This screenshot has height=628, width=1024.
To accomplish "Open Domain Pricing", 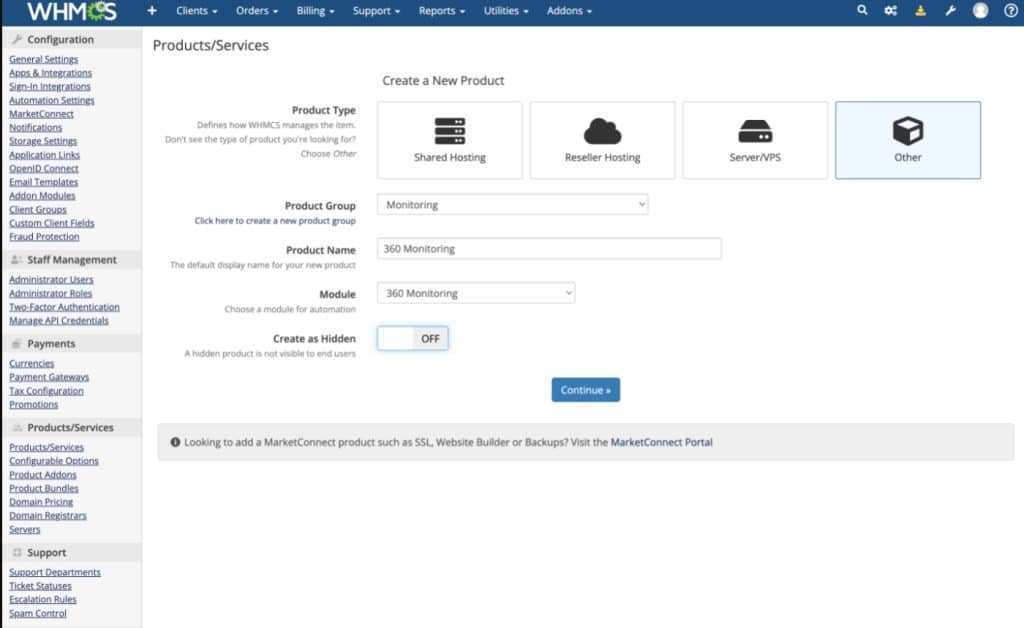I will coord(41,502).
